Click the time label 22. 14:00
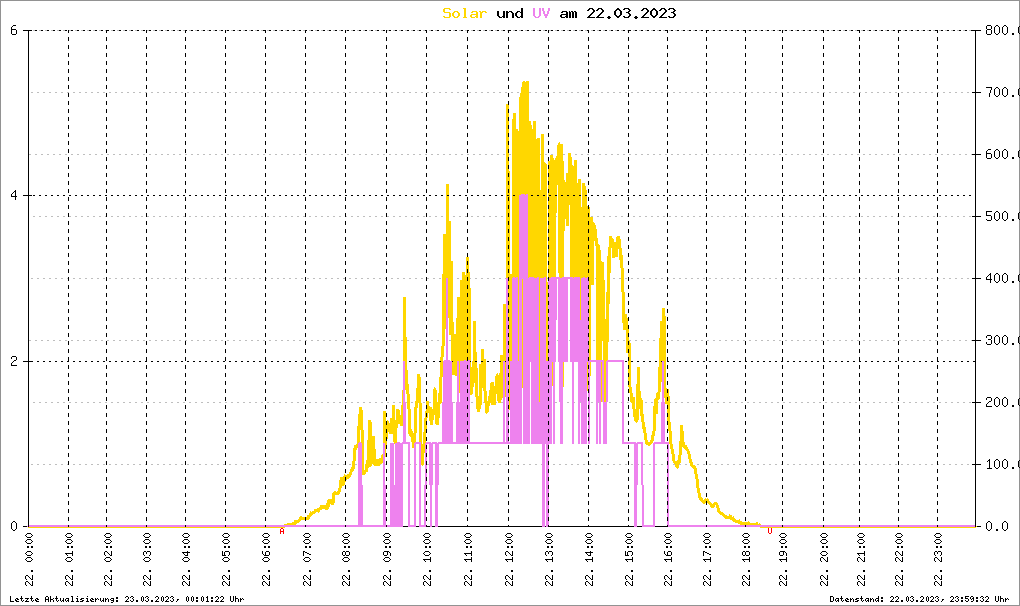The height and width of the screenshot is (606, 1020). [x=589, y=559]
